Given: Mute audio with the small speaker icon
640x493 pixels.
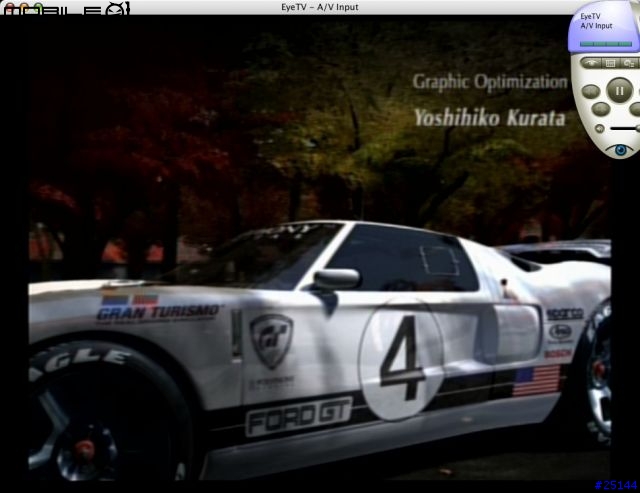Looking at the screenshot, I should 599,129.
